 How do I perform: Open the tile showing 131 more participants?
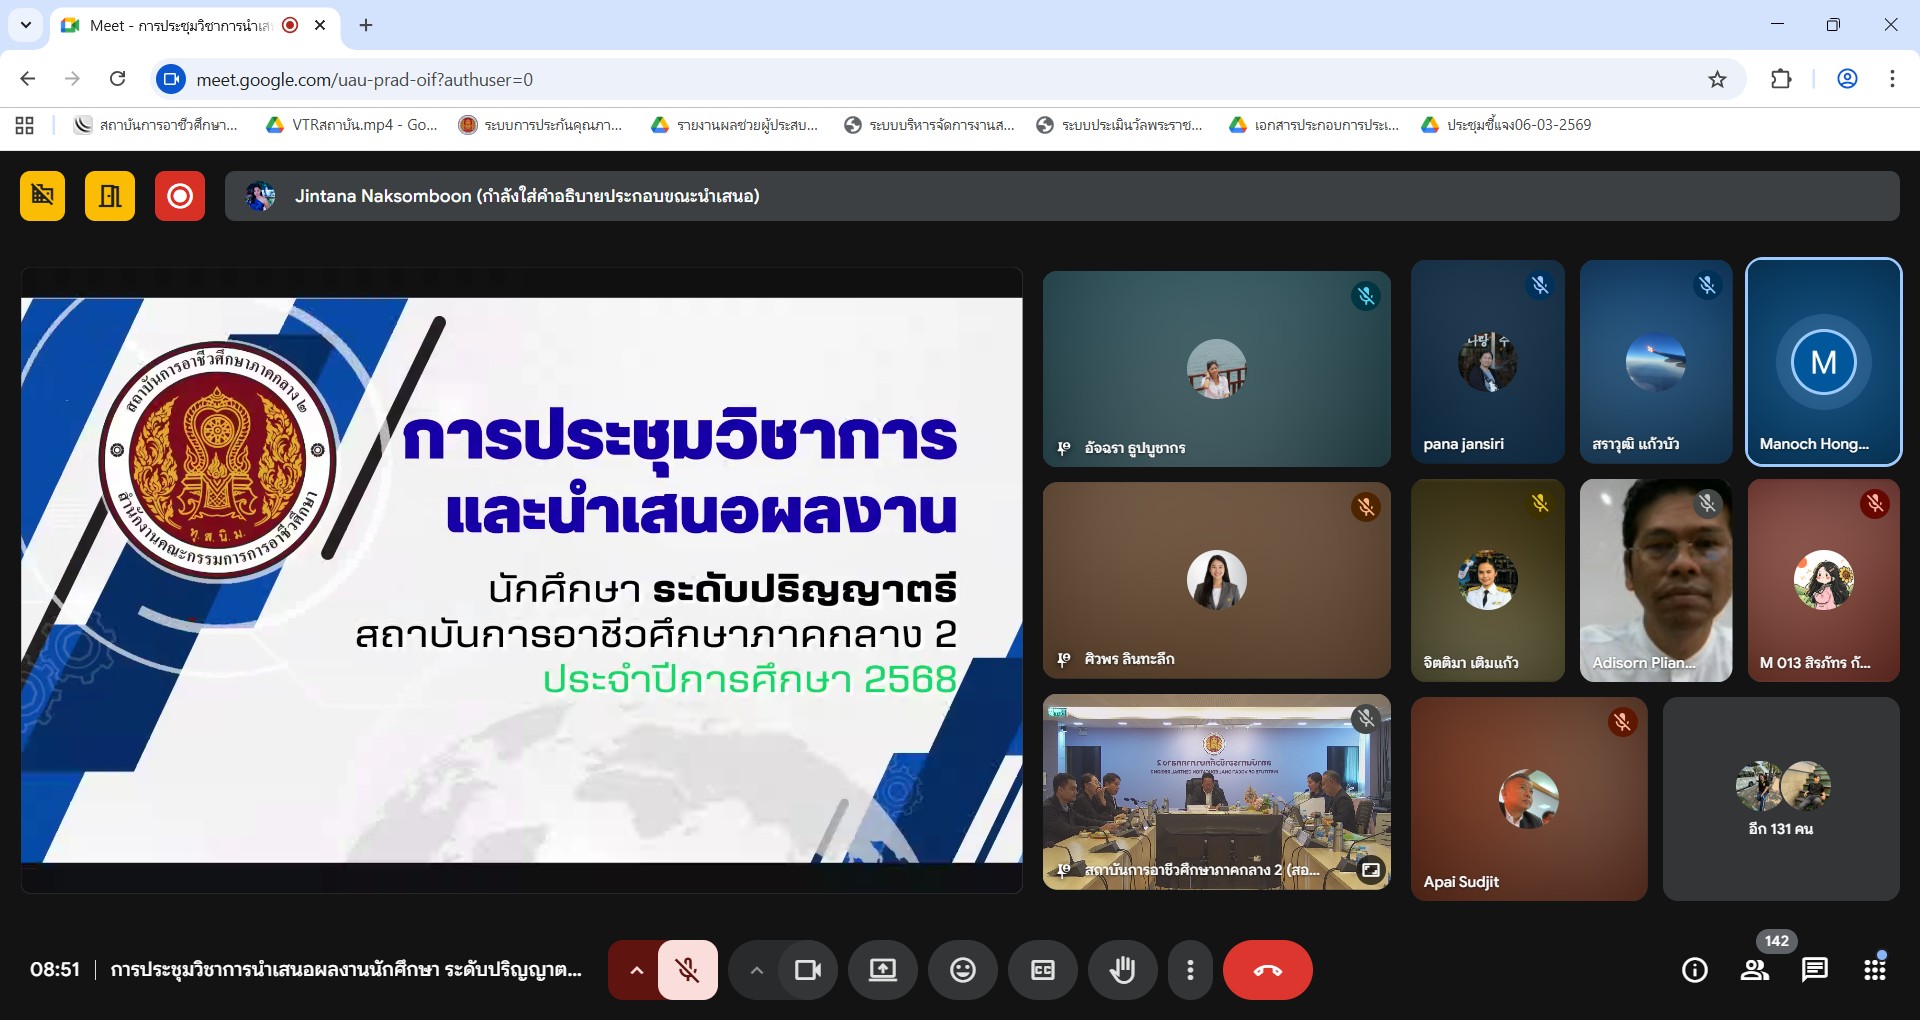(1780, 799)
